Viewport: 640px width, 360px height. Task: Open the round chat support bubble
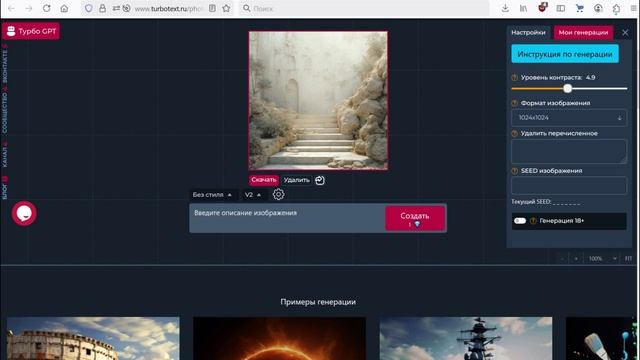24,213
